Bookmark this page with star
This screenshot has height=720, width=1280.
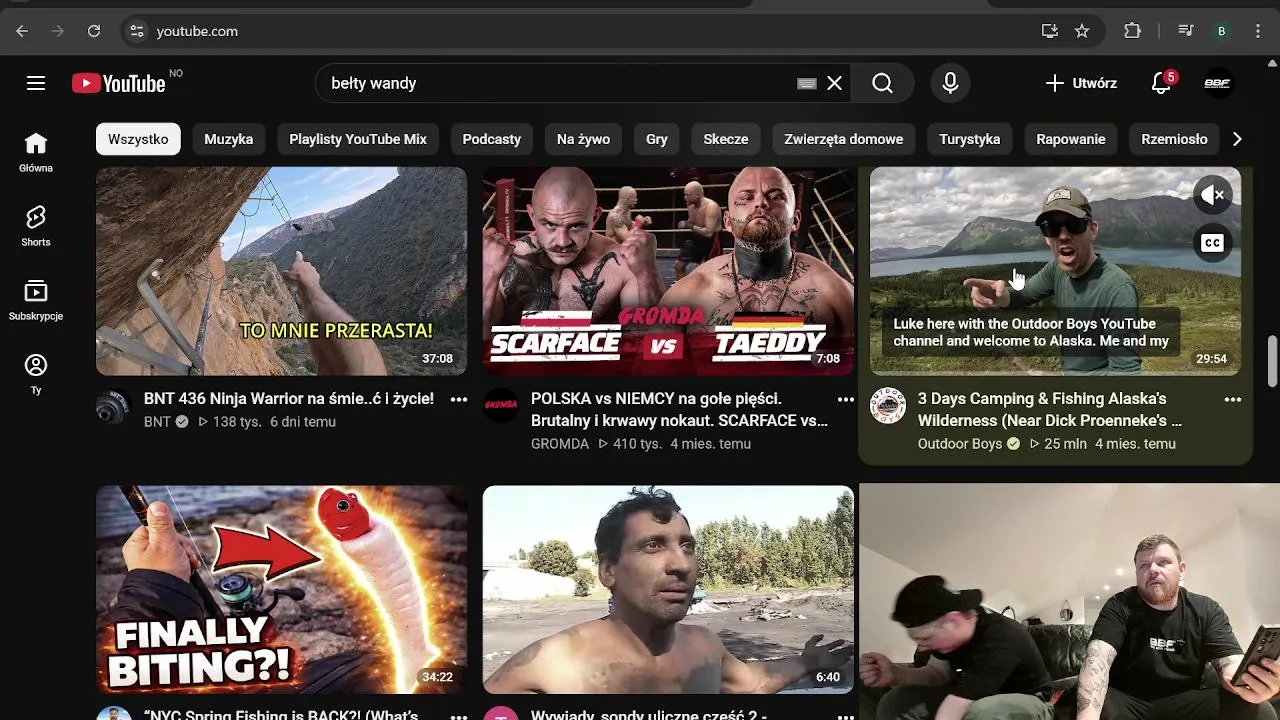pyautogui.click(x=1082, y=31)
